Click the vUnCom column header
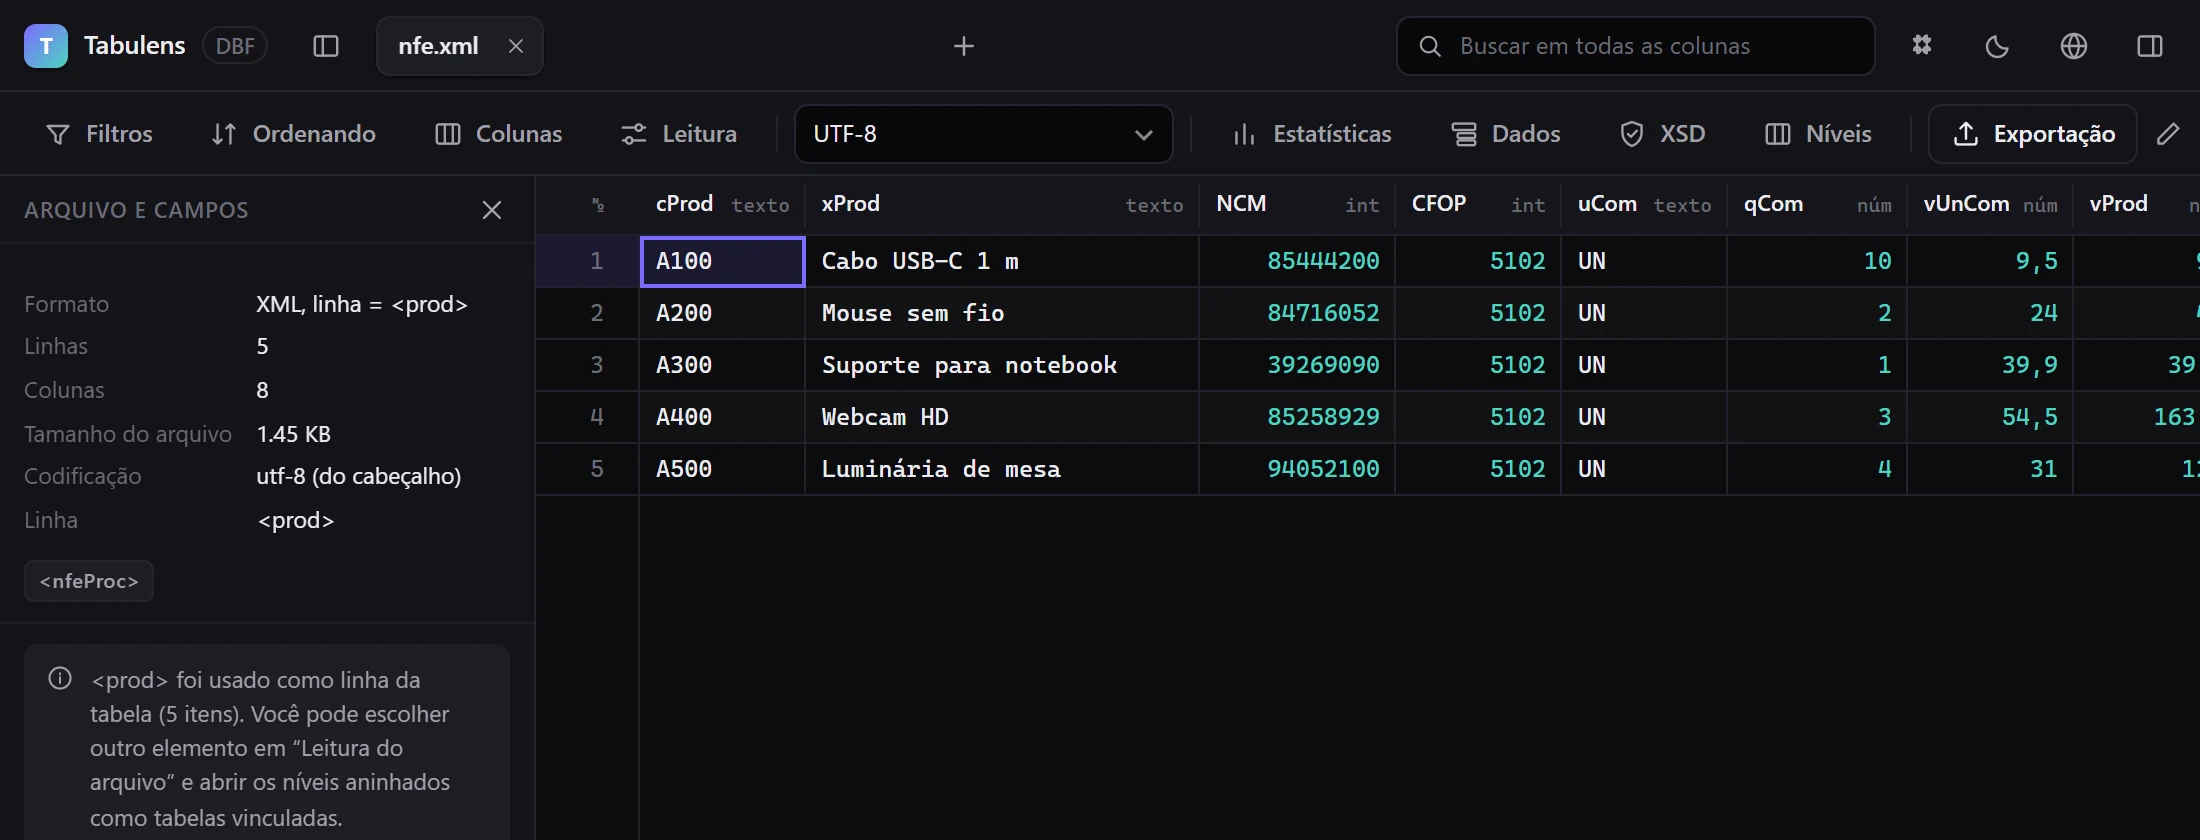The image size is (2200, 840). pyautogui.click(x=1990, y=205)
